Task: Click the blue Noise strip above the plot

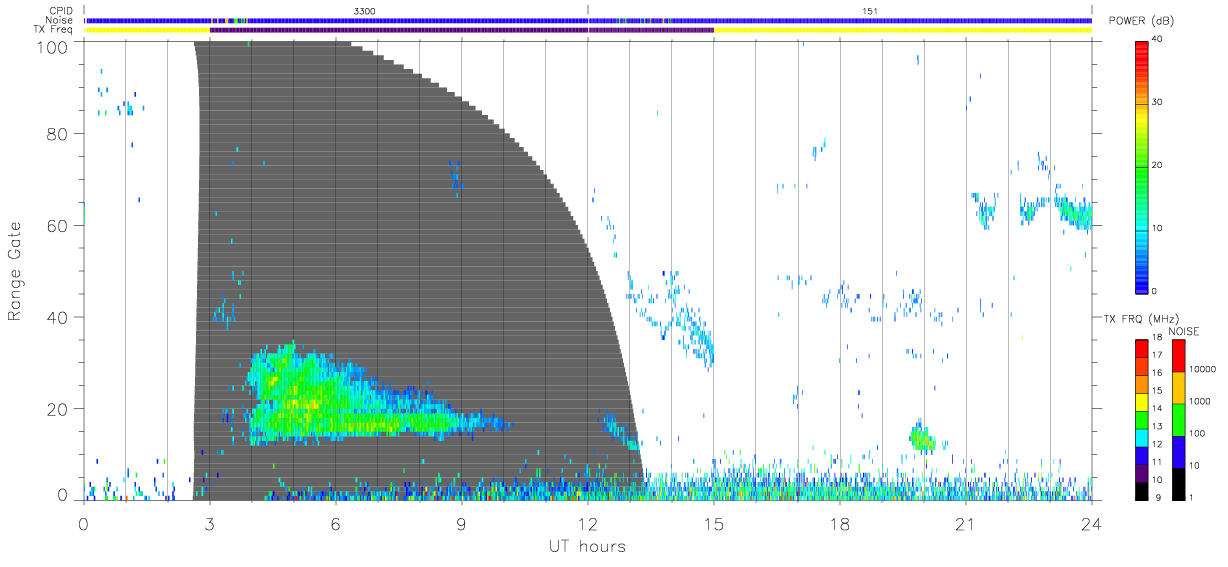Action: click(588, 20)
